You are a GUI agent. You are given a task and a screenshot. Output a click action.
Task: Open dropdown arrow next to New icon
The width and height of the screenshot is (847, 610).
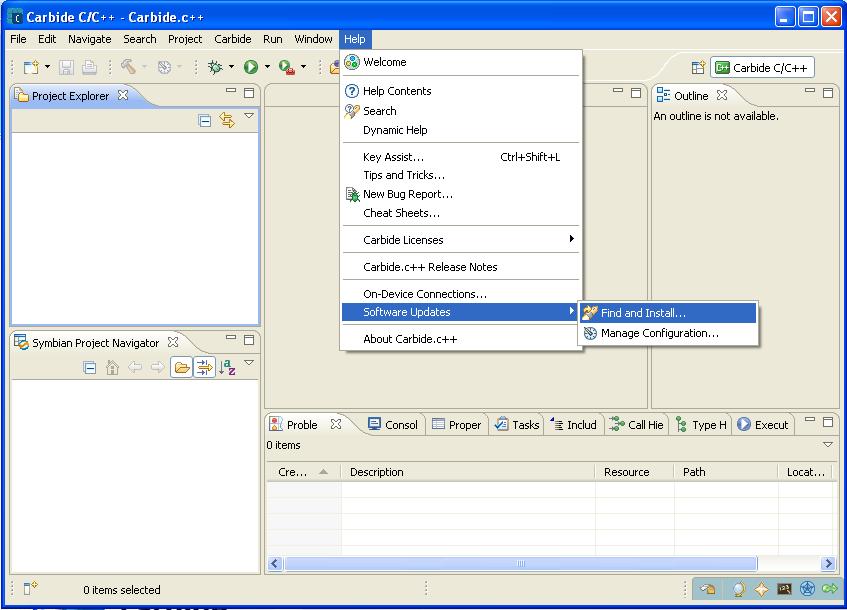point(48,67)
